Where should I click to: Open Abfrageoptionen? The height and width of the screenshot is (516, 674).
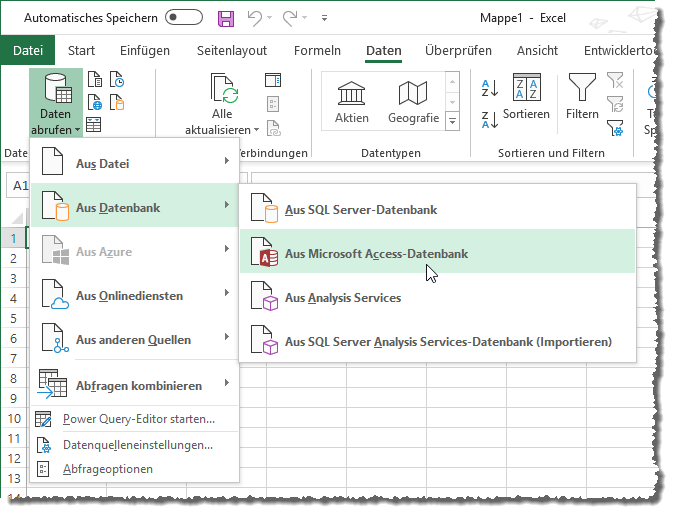[135, 469]
